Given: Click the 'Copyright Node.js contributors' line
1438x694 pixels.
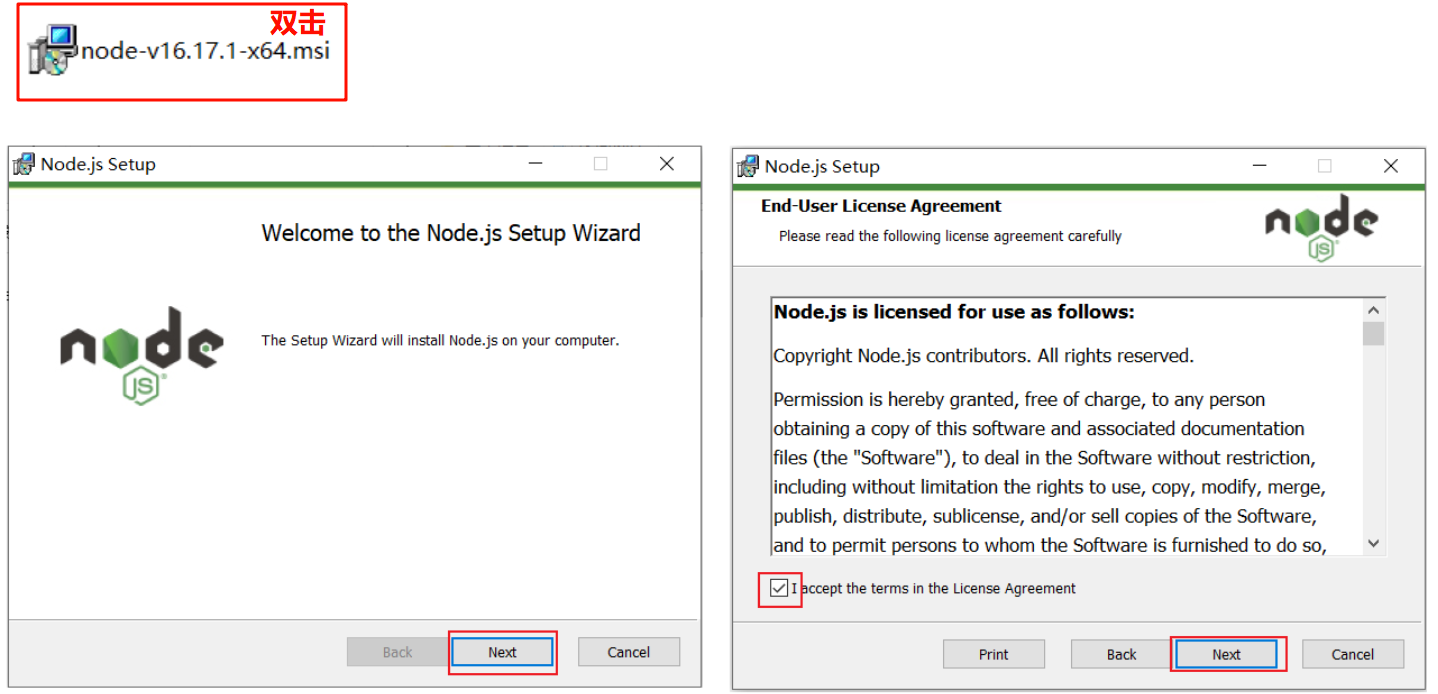Looking at the screenshot, I should (x=983, y=356).
